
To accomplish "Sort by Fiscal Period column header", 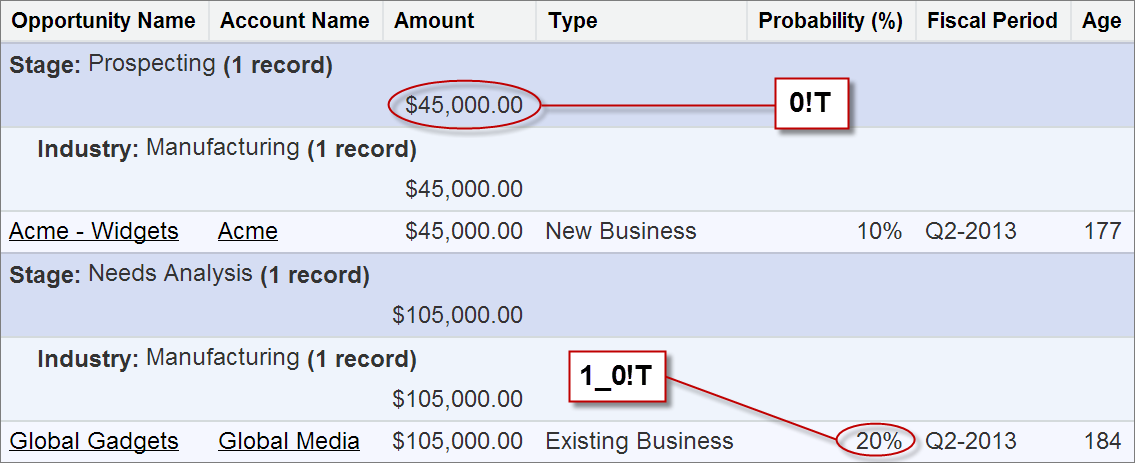I will pyautogui.click(x=992, y=21).
